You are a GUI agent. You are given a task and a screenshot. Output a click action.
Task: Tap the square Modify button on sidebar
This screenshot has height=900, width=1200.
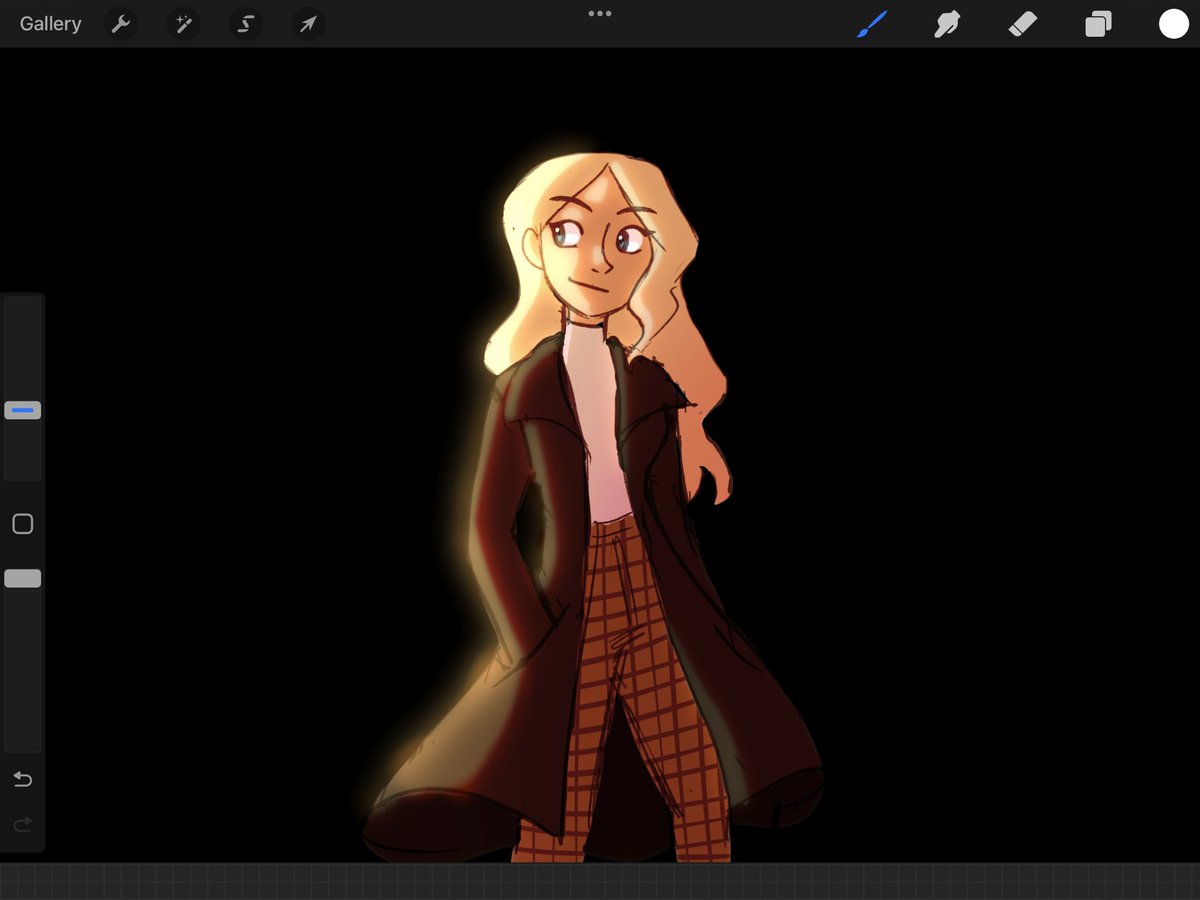coord(23,524)
